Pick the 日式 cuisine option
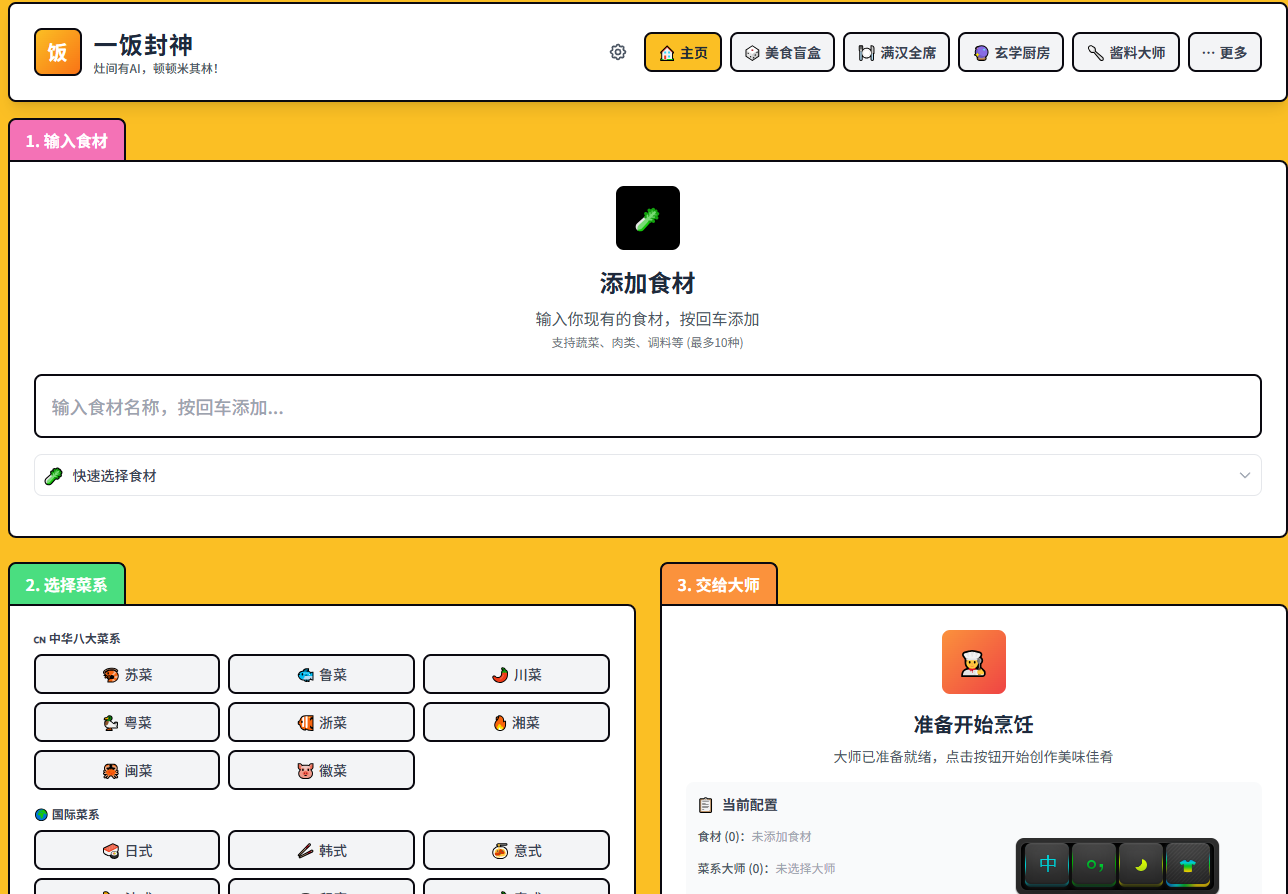The image size is (1288, 894). point(127,850)
